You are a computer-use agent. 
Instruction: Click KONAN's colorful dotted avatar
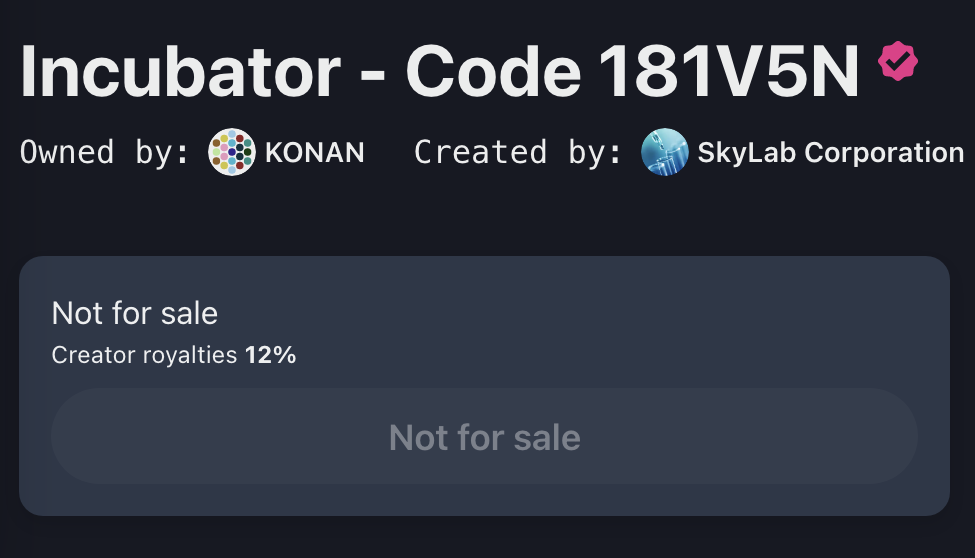[232, 153]
